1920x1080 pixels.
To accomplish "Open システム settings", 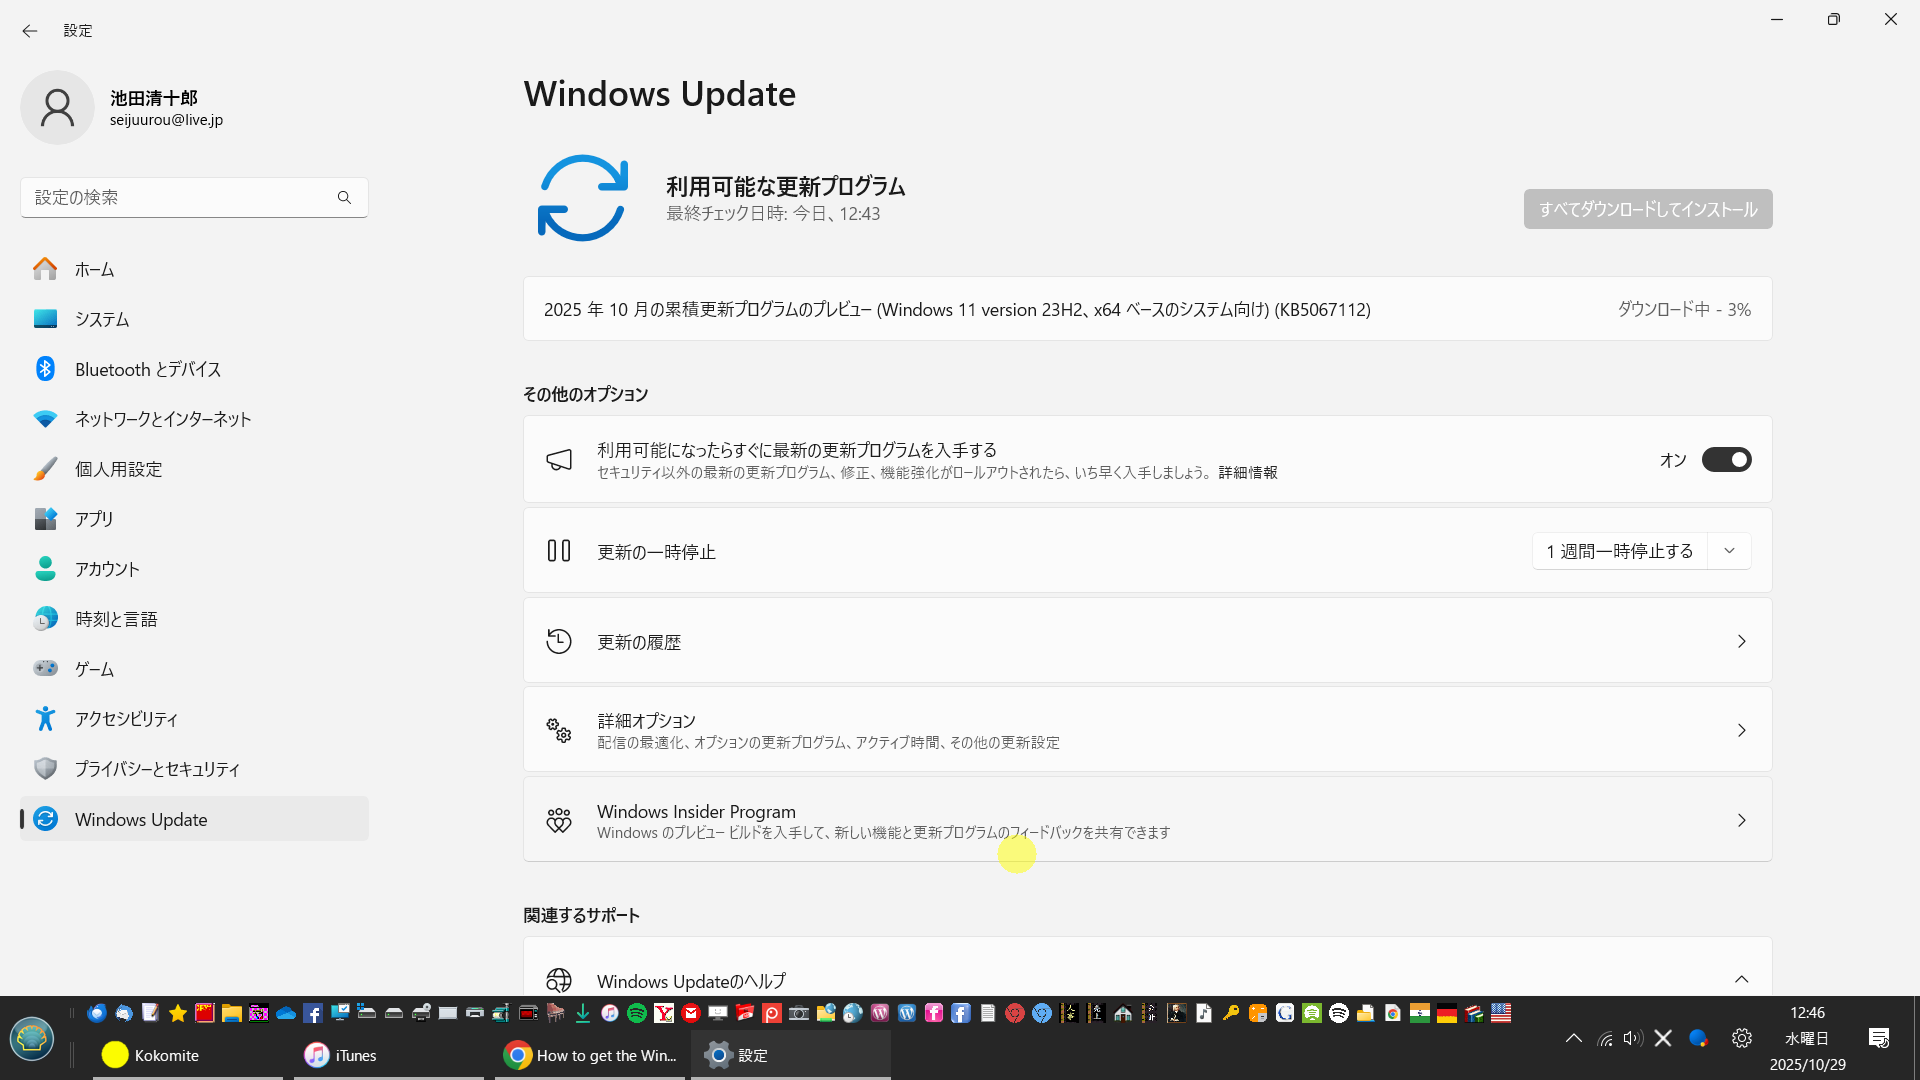I will click(194, 319).
